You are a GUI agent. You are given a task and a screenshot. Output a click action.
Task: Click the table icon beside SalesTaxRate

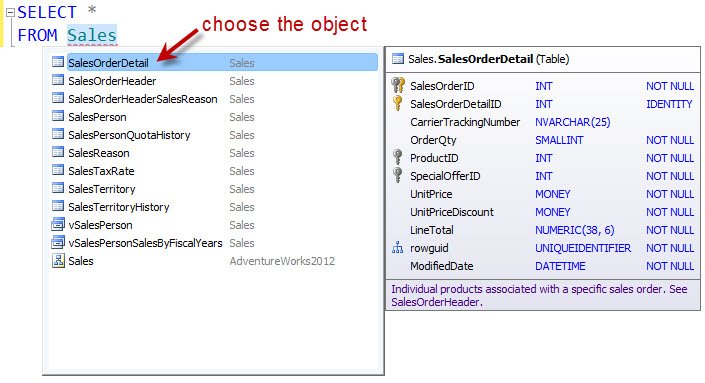pos(58,170)
